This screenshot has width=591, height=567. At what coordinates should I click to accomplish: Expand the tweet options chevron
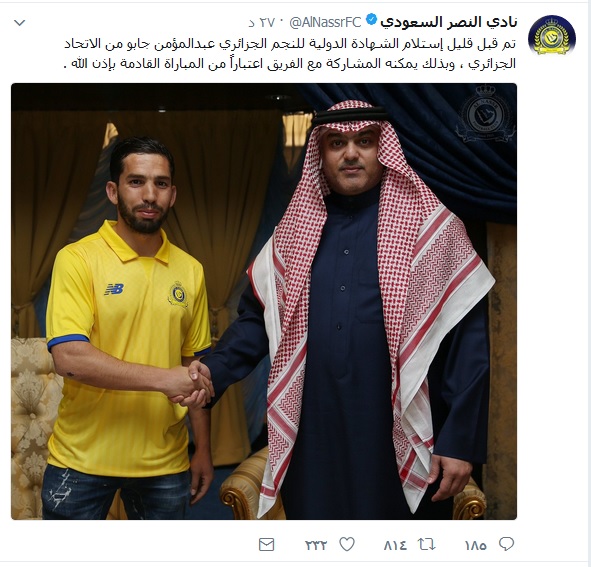(19, 23)
